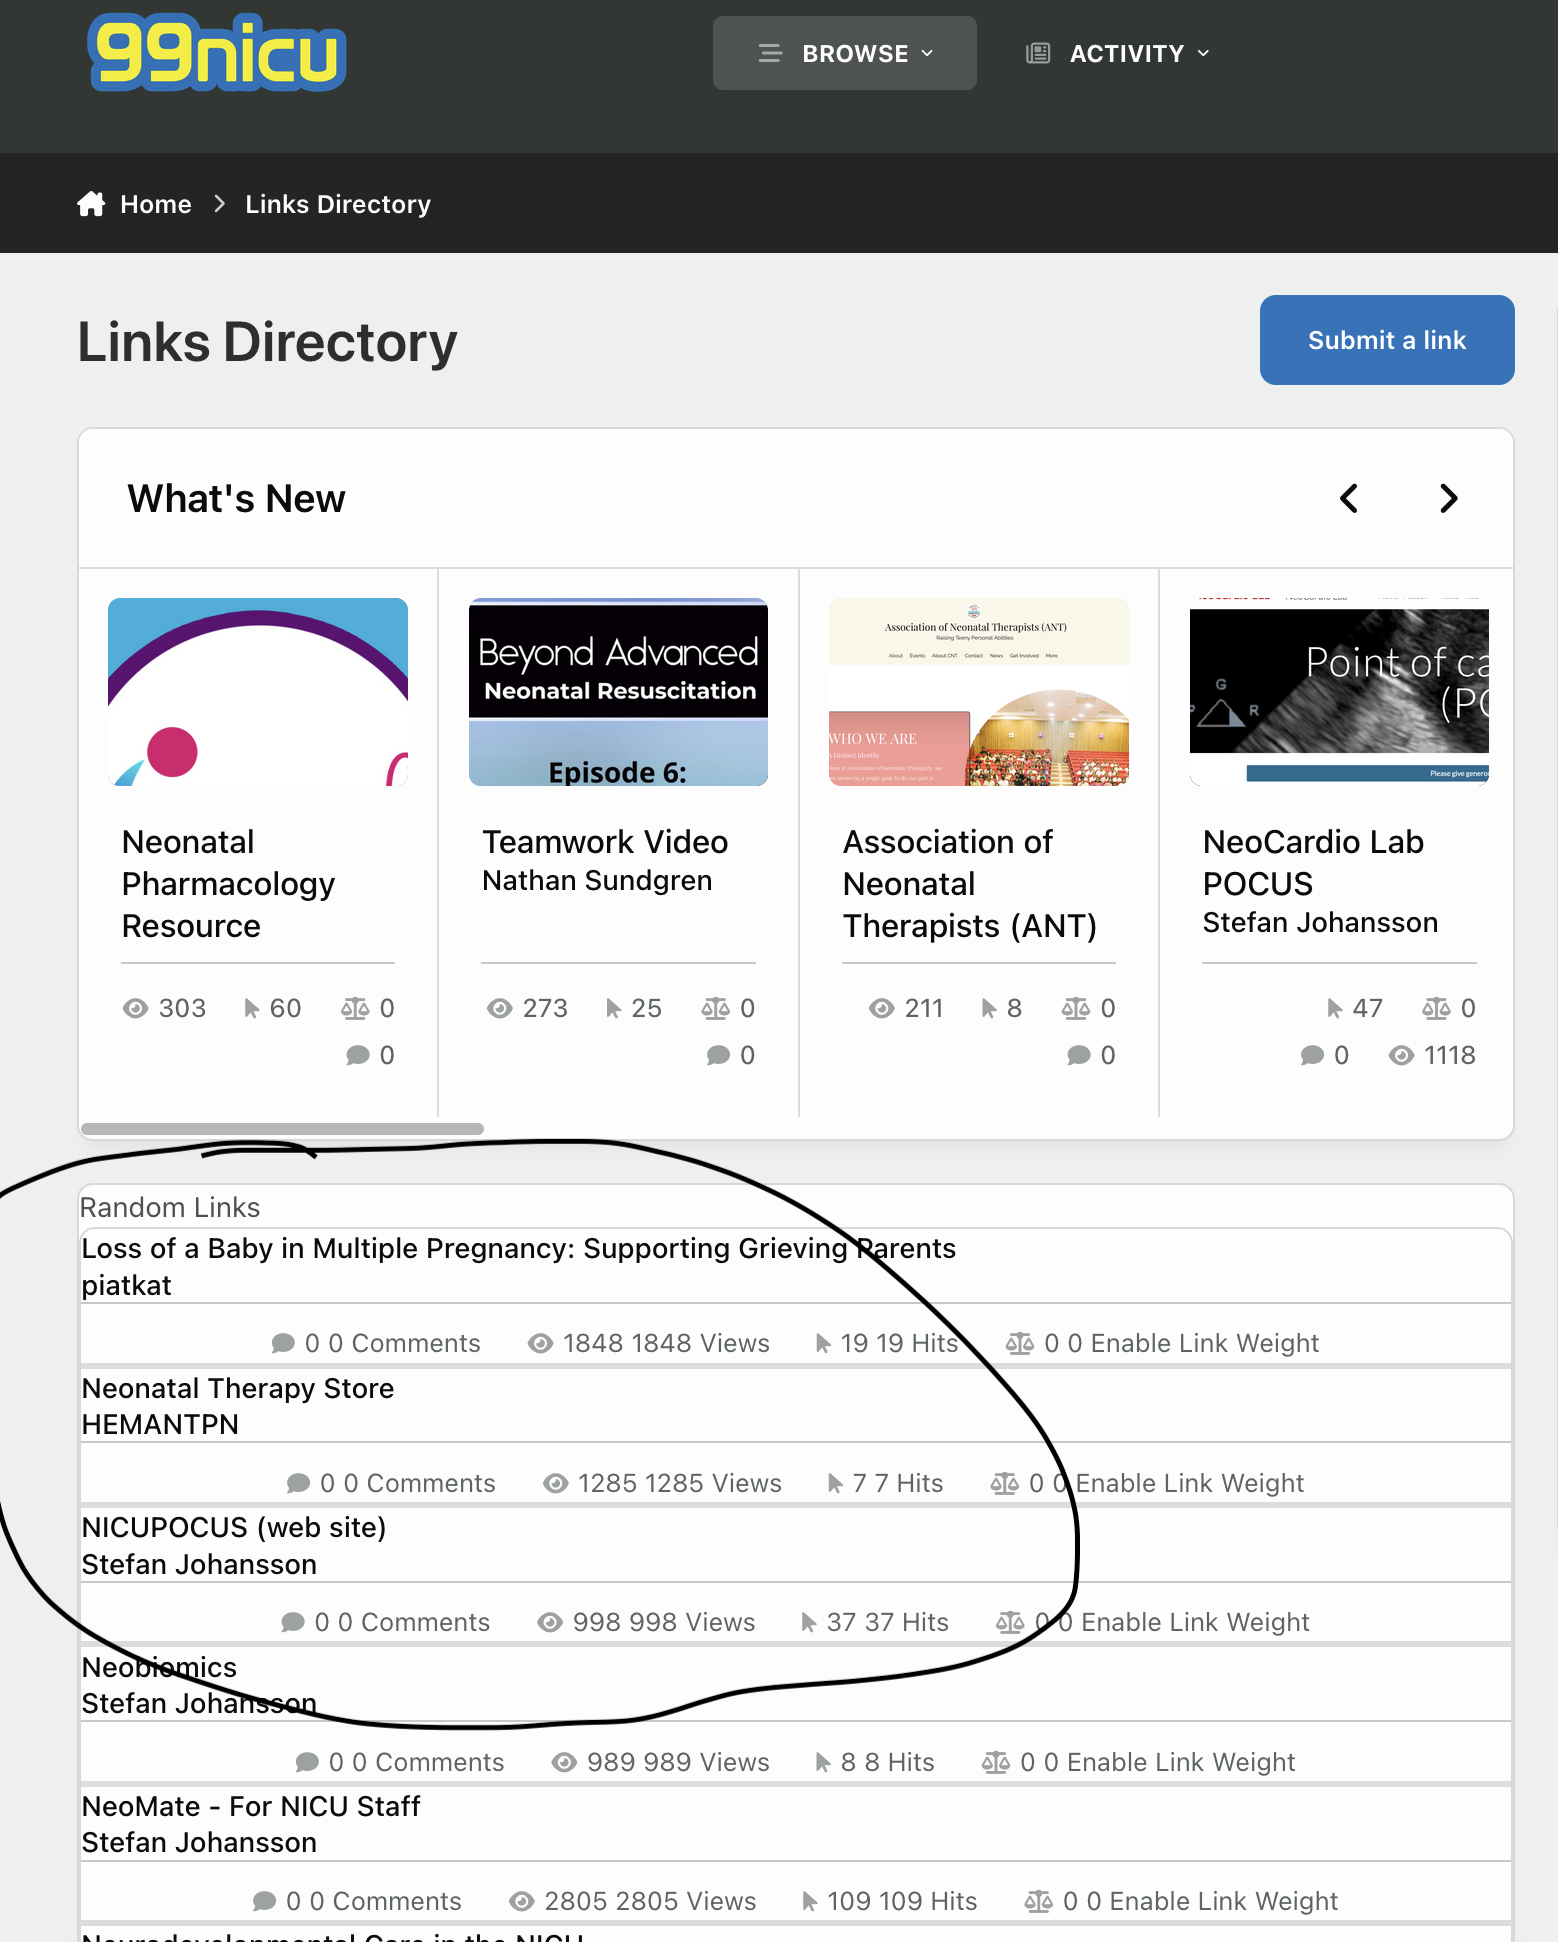
Task: Click author HEMANTPN
Action: point(160,1425)
